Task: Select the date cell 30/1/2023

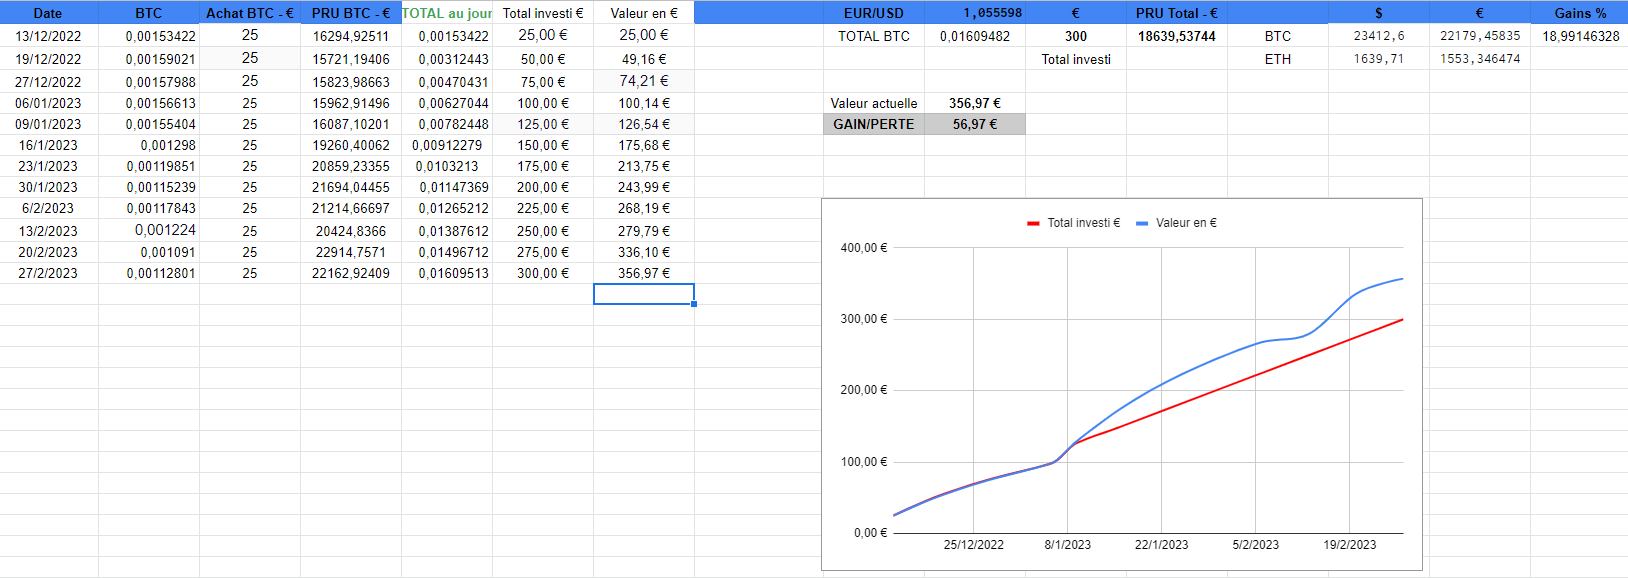Action: coord(49,187)
